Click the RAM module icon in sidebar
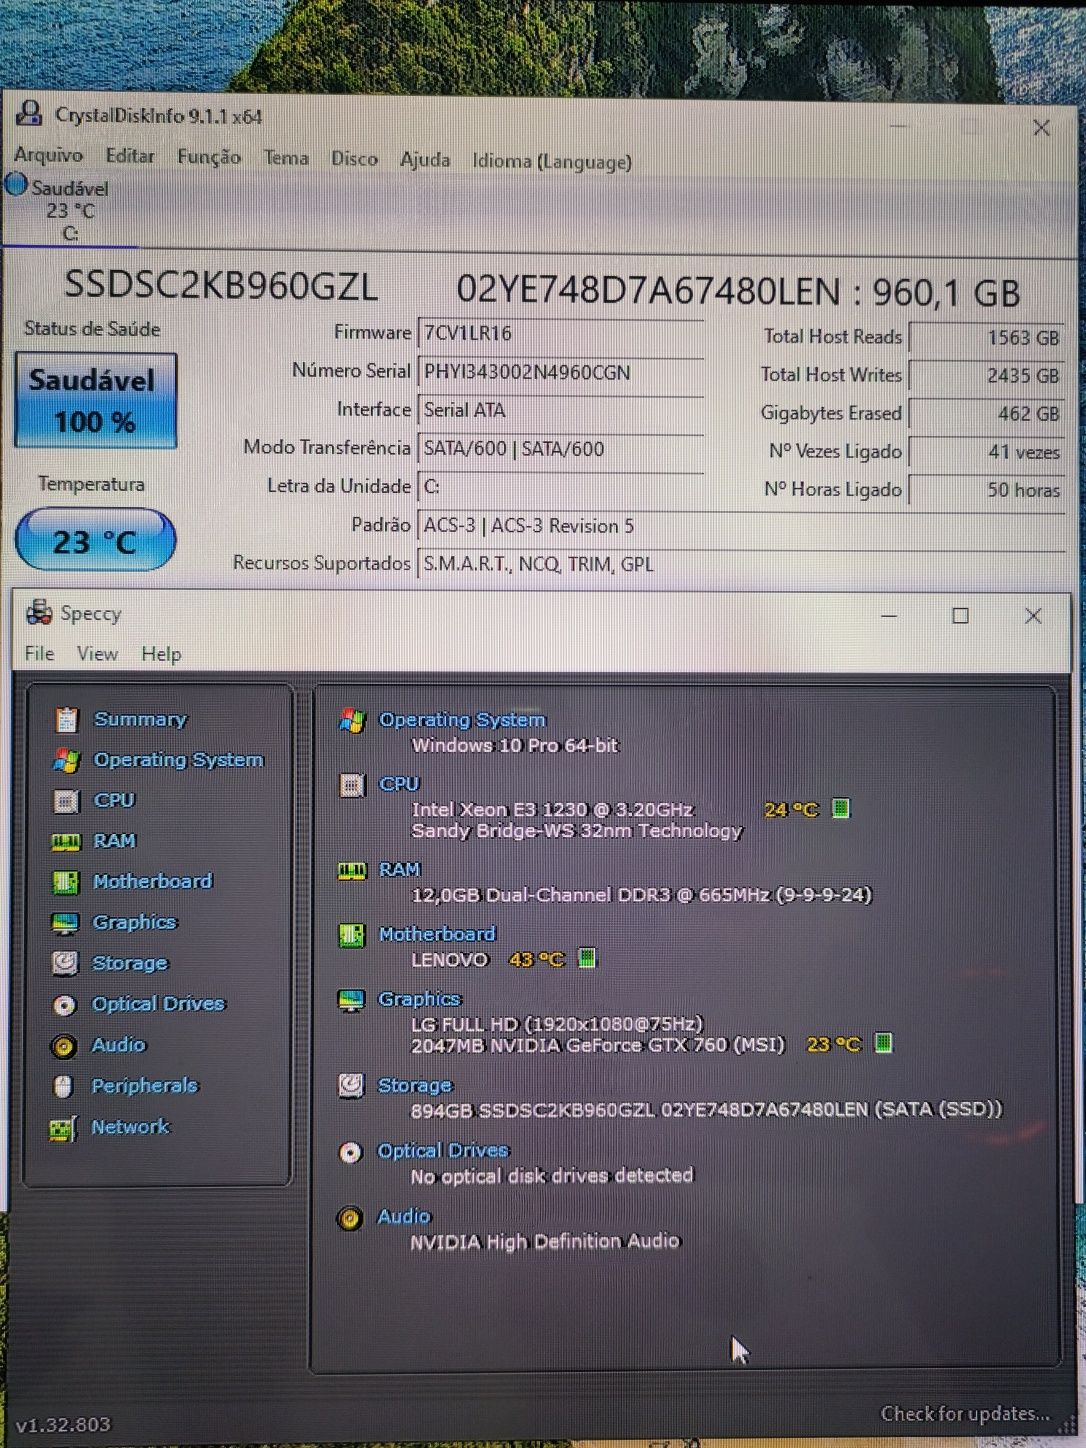1086x1448 pixels. 65,842
